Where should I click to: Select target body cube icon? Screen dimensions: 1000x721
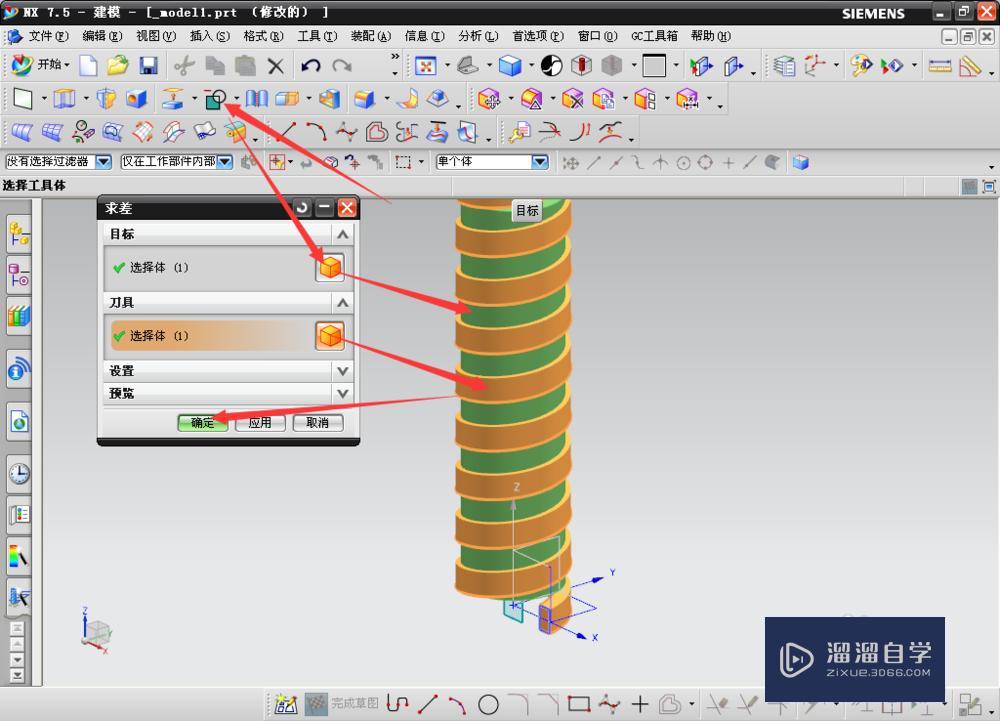click(330, 267)
